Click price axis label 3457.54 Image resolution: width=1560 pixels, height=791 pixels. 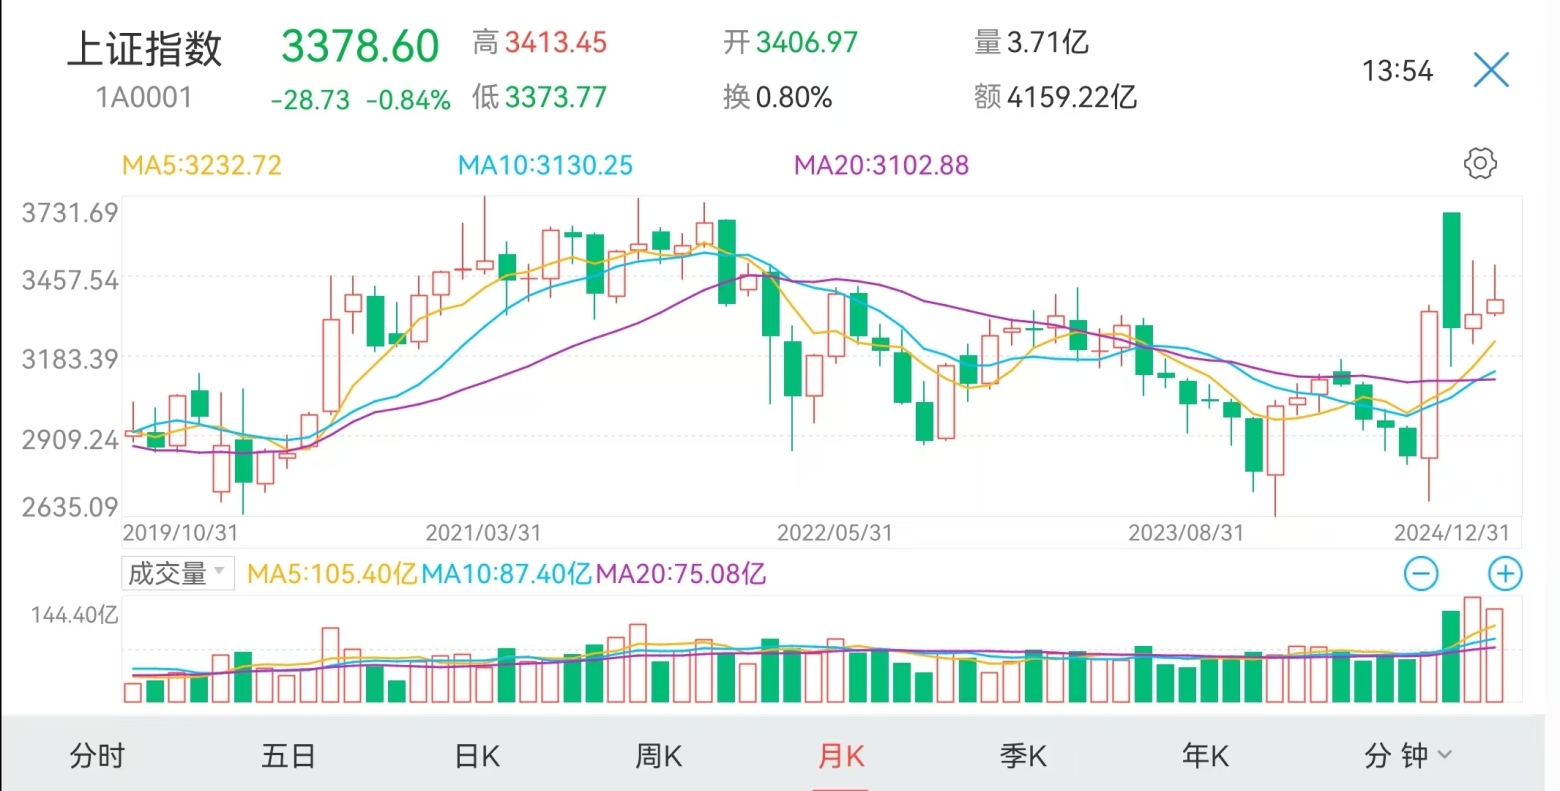pos(70,280)
